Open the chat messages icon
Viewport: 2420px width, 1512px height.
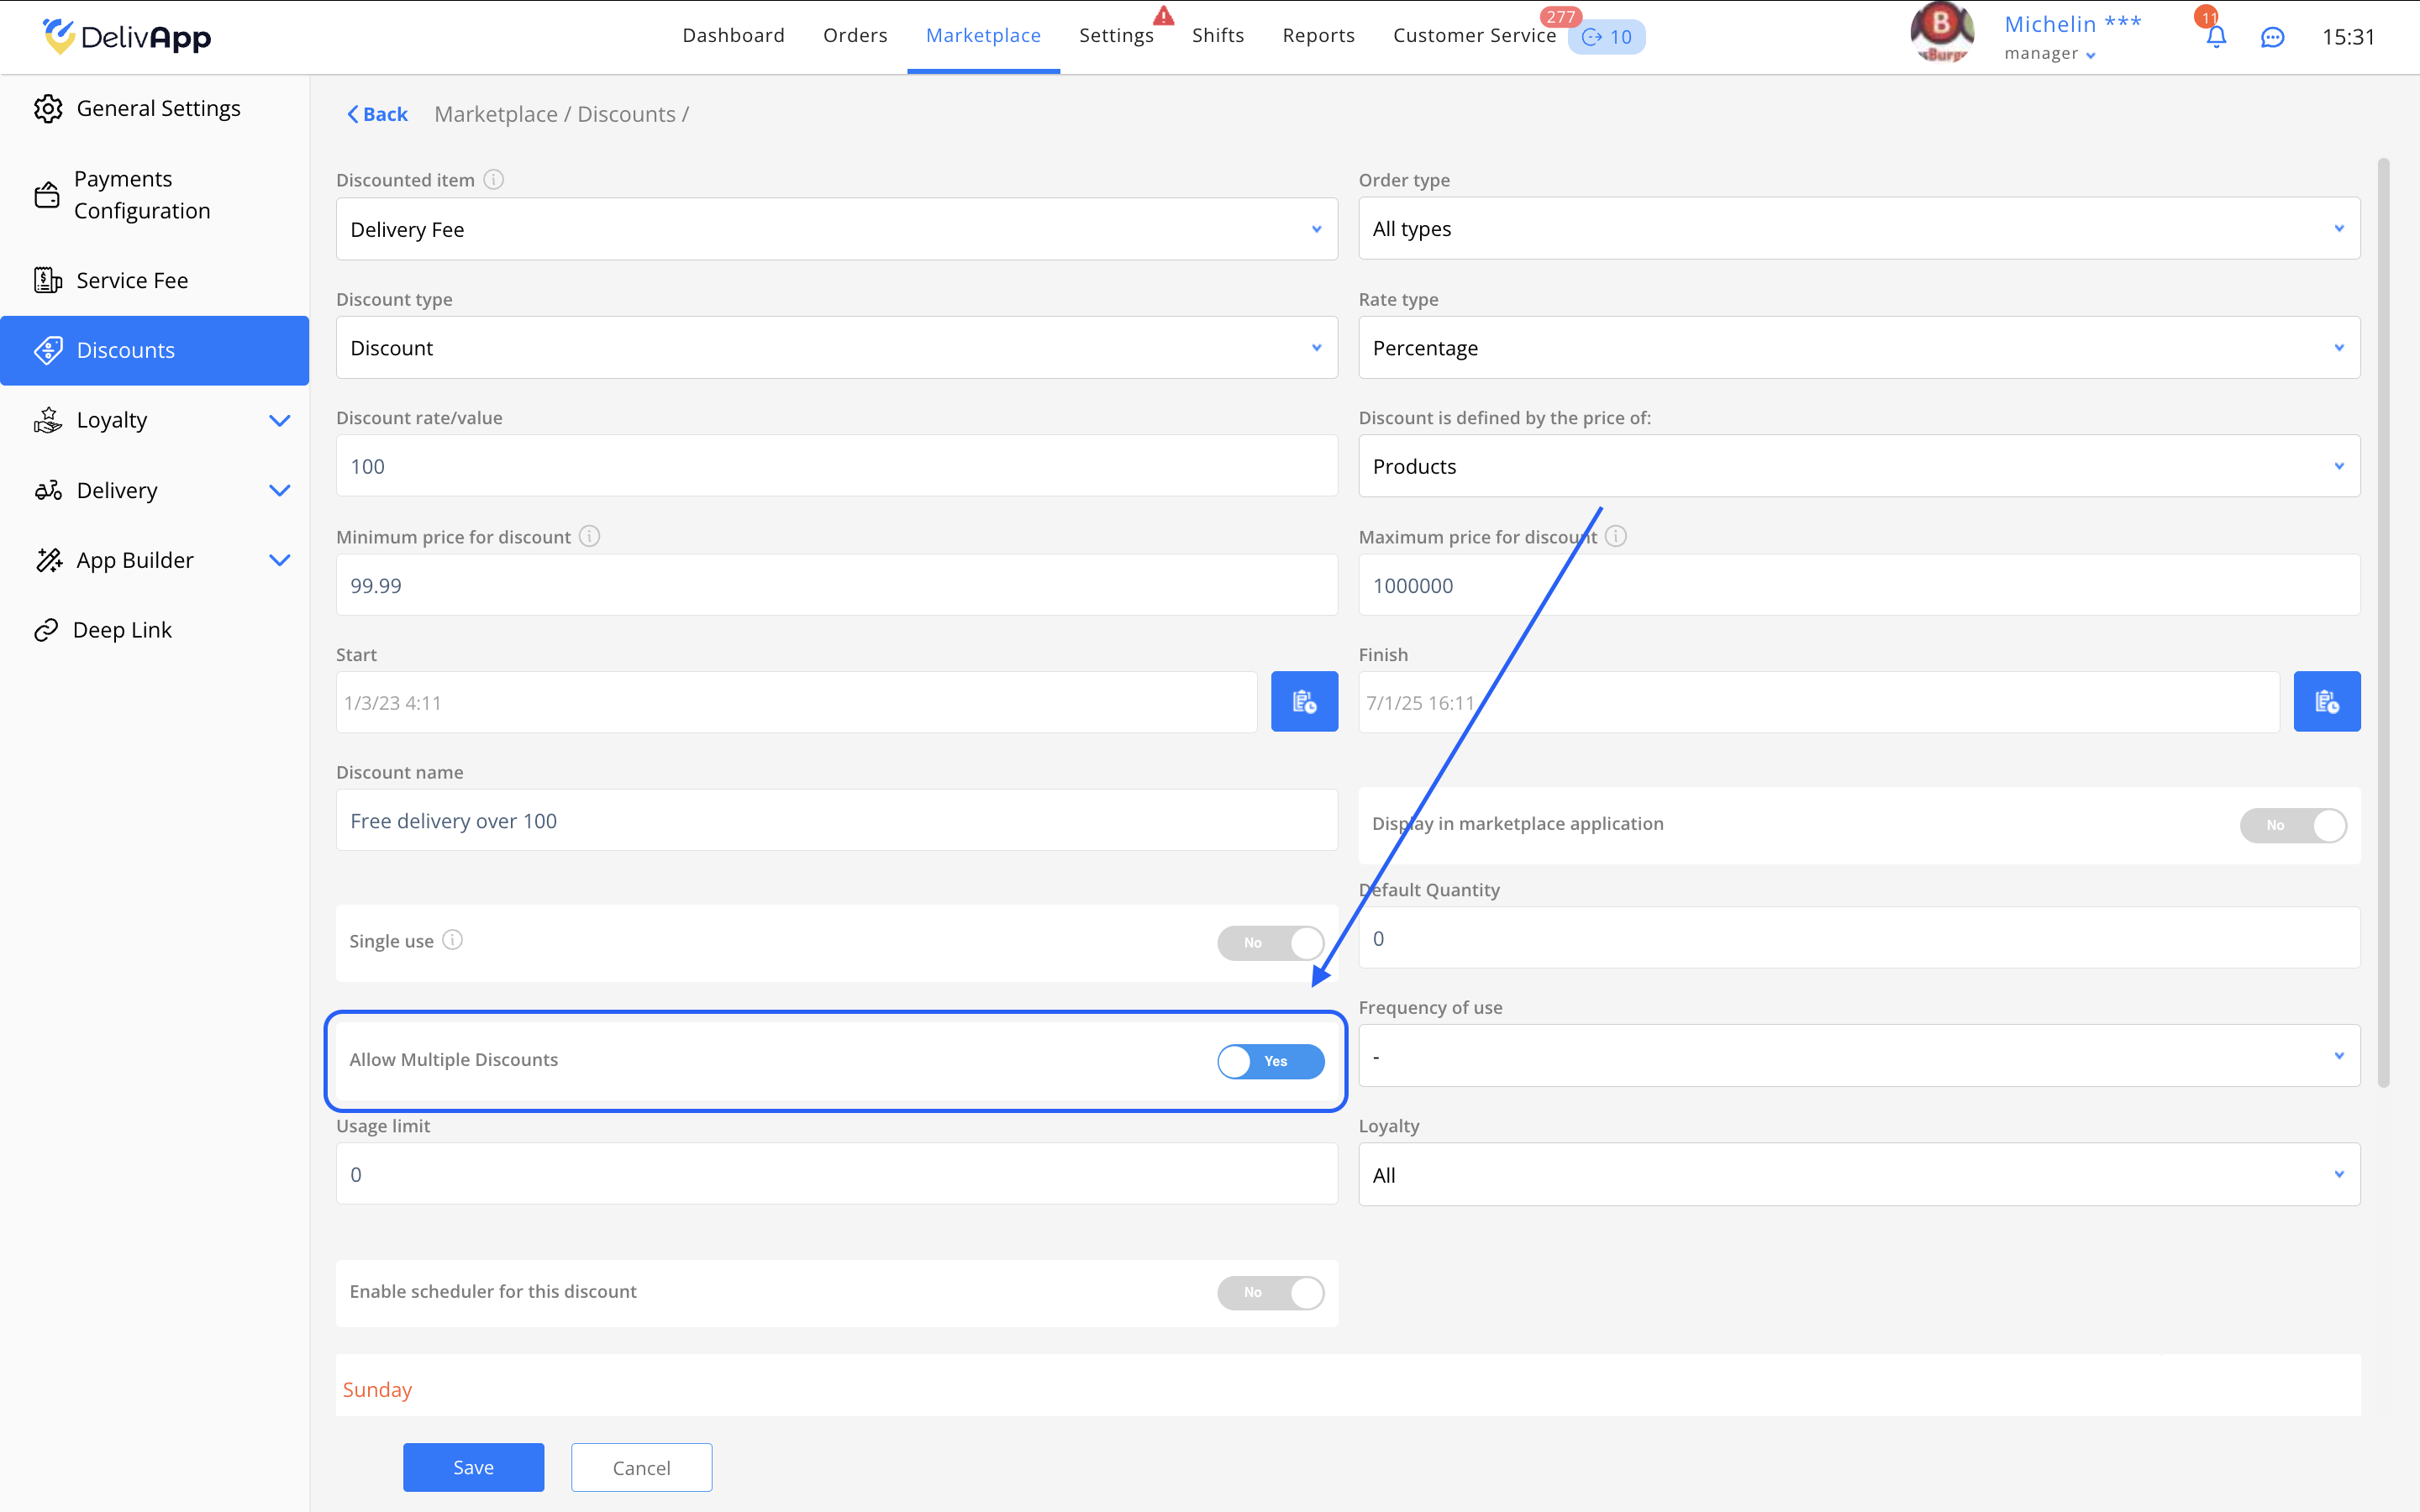click(x=2272, y=37)
